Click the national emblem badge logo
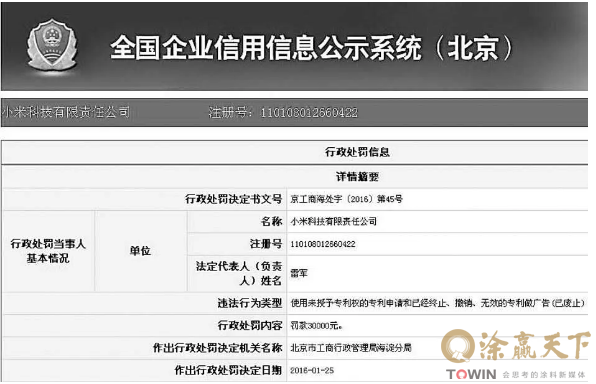Viewport: 596px width, 384px height. pos(52,46)
